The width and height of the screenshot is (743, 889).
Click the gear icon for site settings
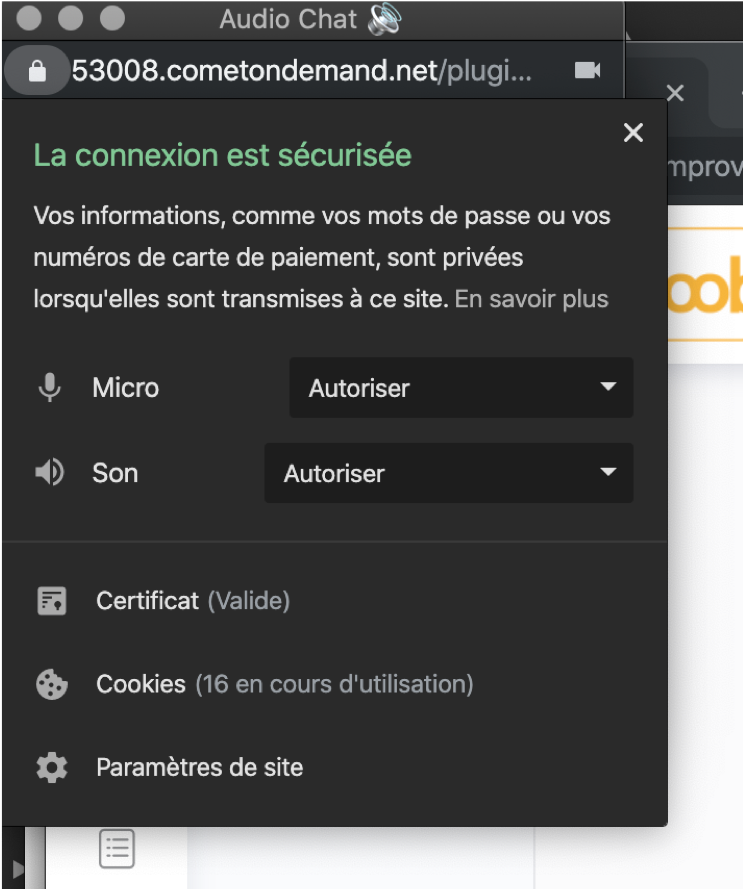[52, 768]
